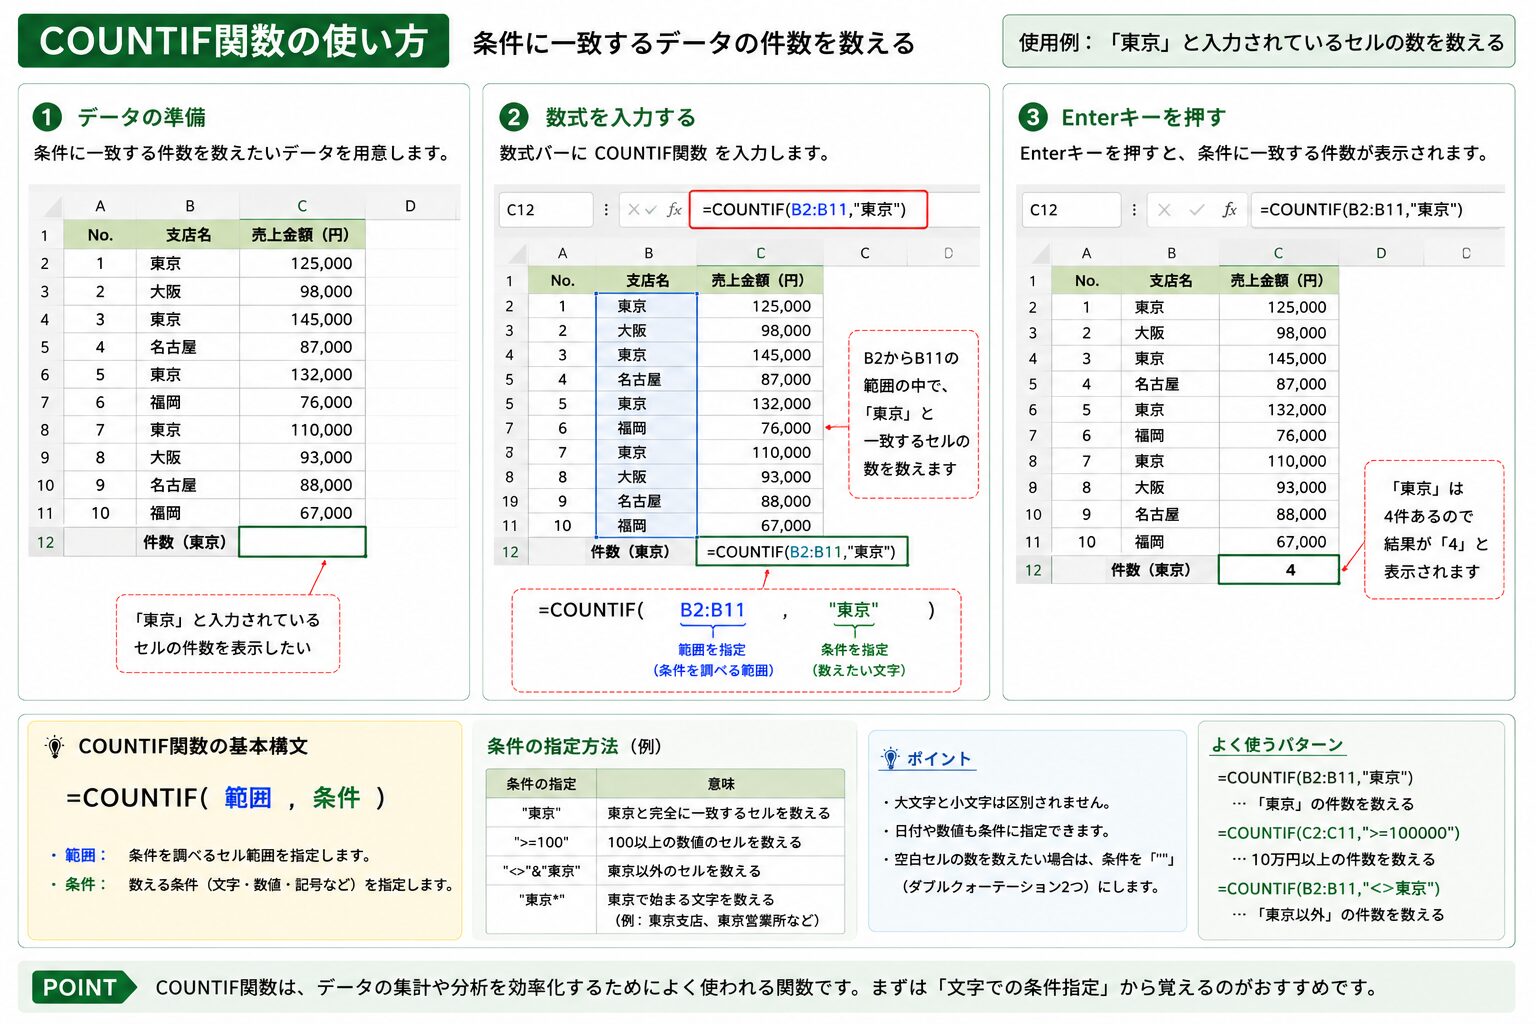
Task: Click the C12 name box in step 2
Action: (x=546, y=210)
